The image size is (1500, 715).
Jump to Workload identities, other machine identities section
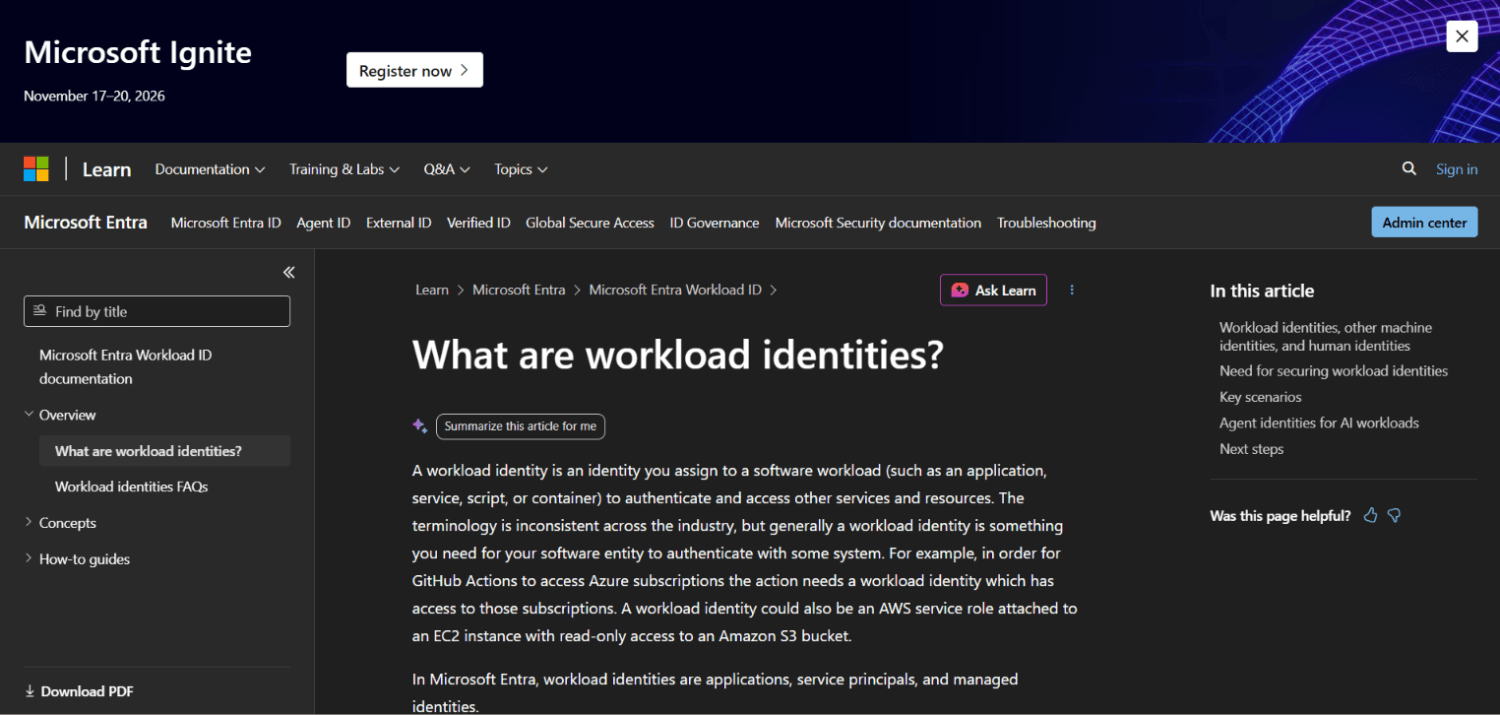[1326, 336]
